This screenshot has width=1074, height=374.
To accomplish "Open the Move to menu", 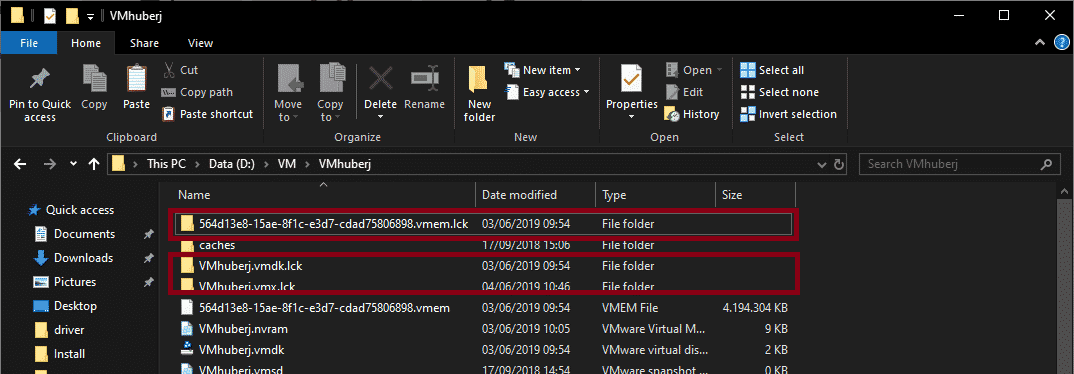I will coord(288,93).
